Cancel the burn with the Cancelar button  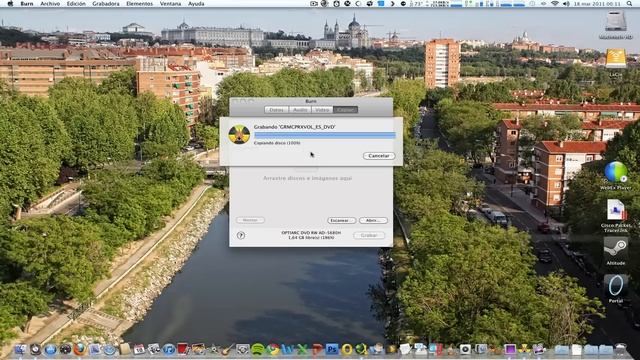click(379, 156)
